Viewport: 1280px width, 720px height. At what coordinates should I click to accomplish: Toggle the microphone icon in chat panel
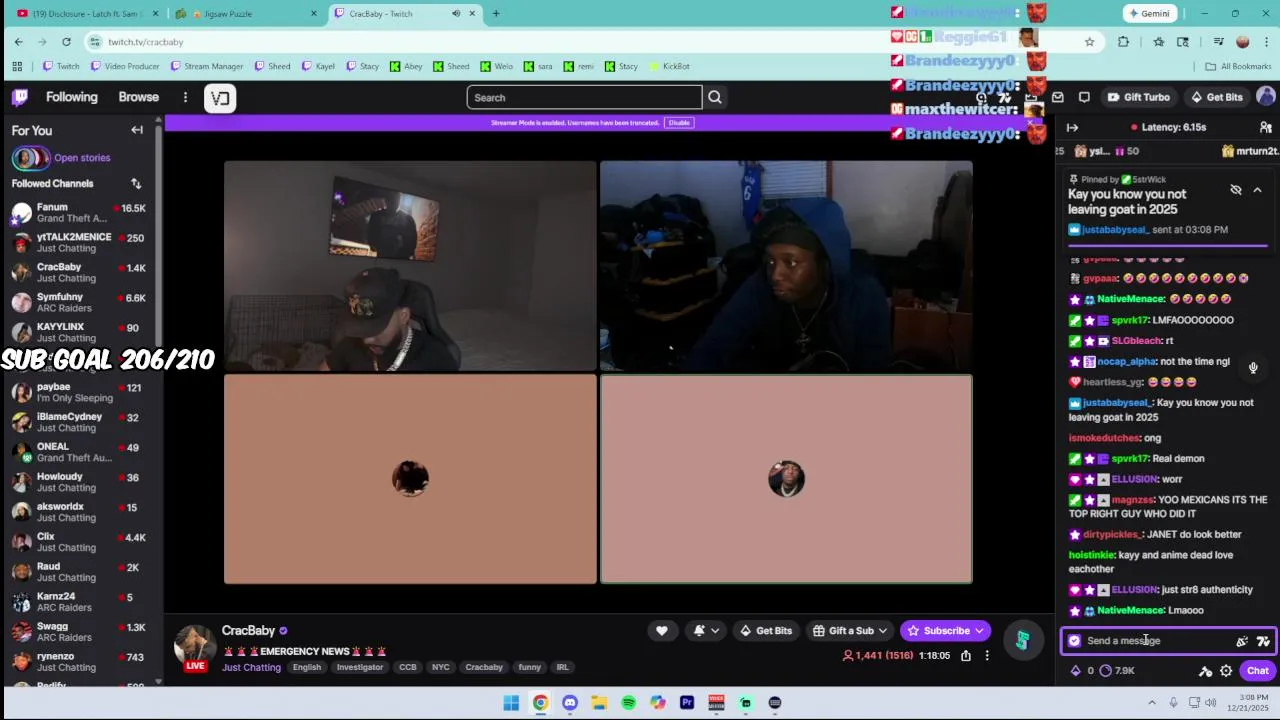pos(1253,367)
